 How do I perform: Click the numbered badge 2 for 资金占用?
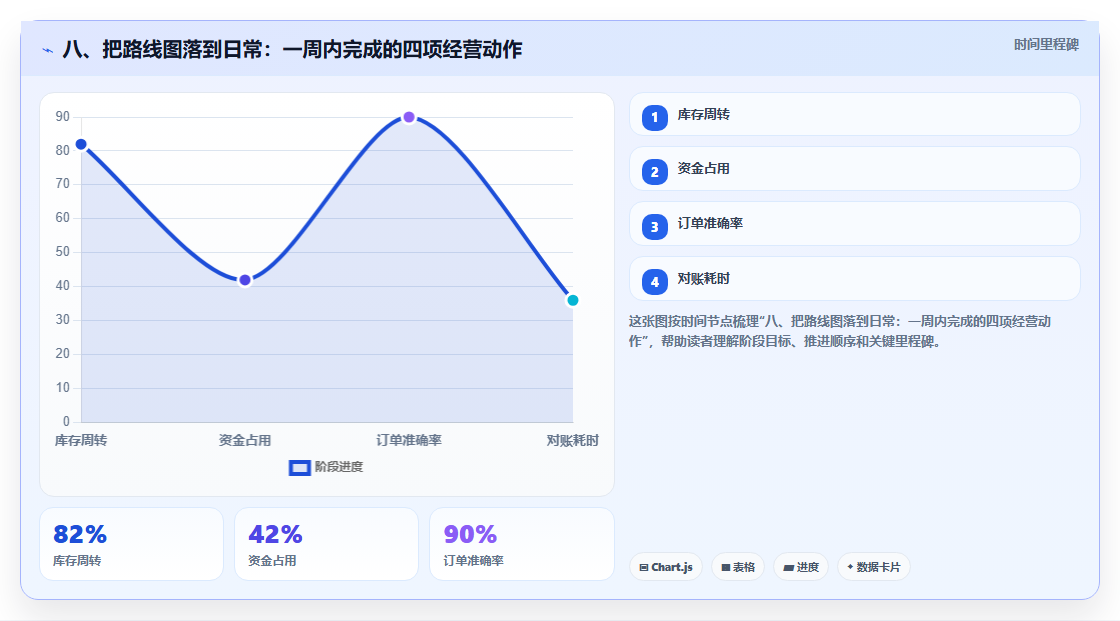click(654, 172)
